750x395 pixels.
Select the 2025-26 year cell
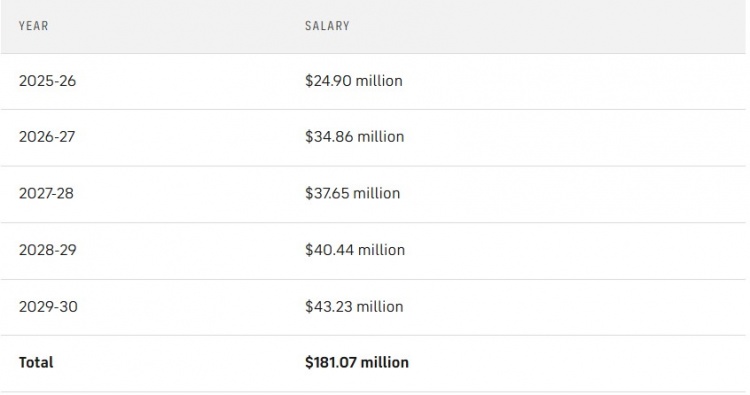(47, 81)
